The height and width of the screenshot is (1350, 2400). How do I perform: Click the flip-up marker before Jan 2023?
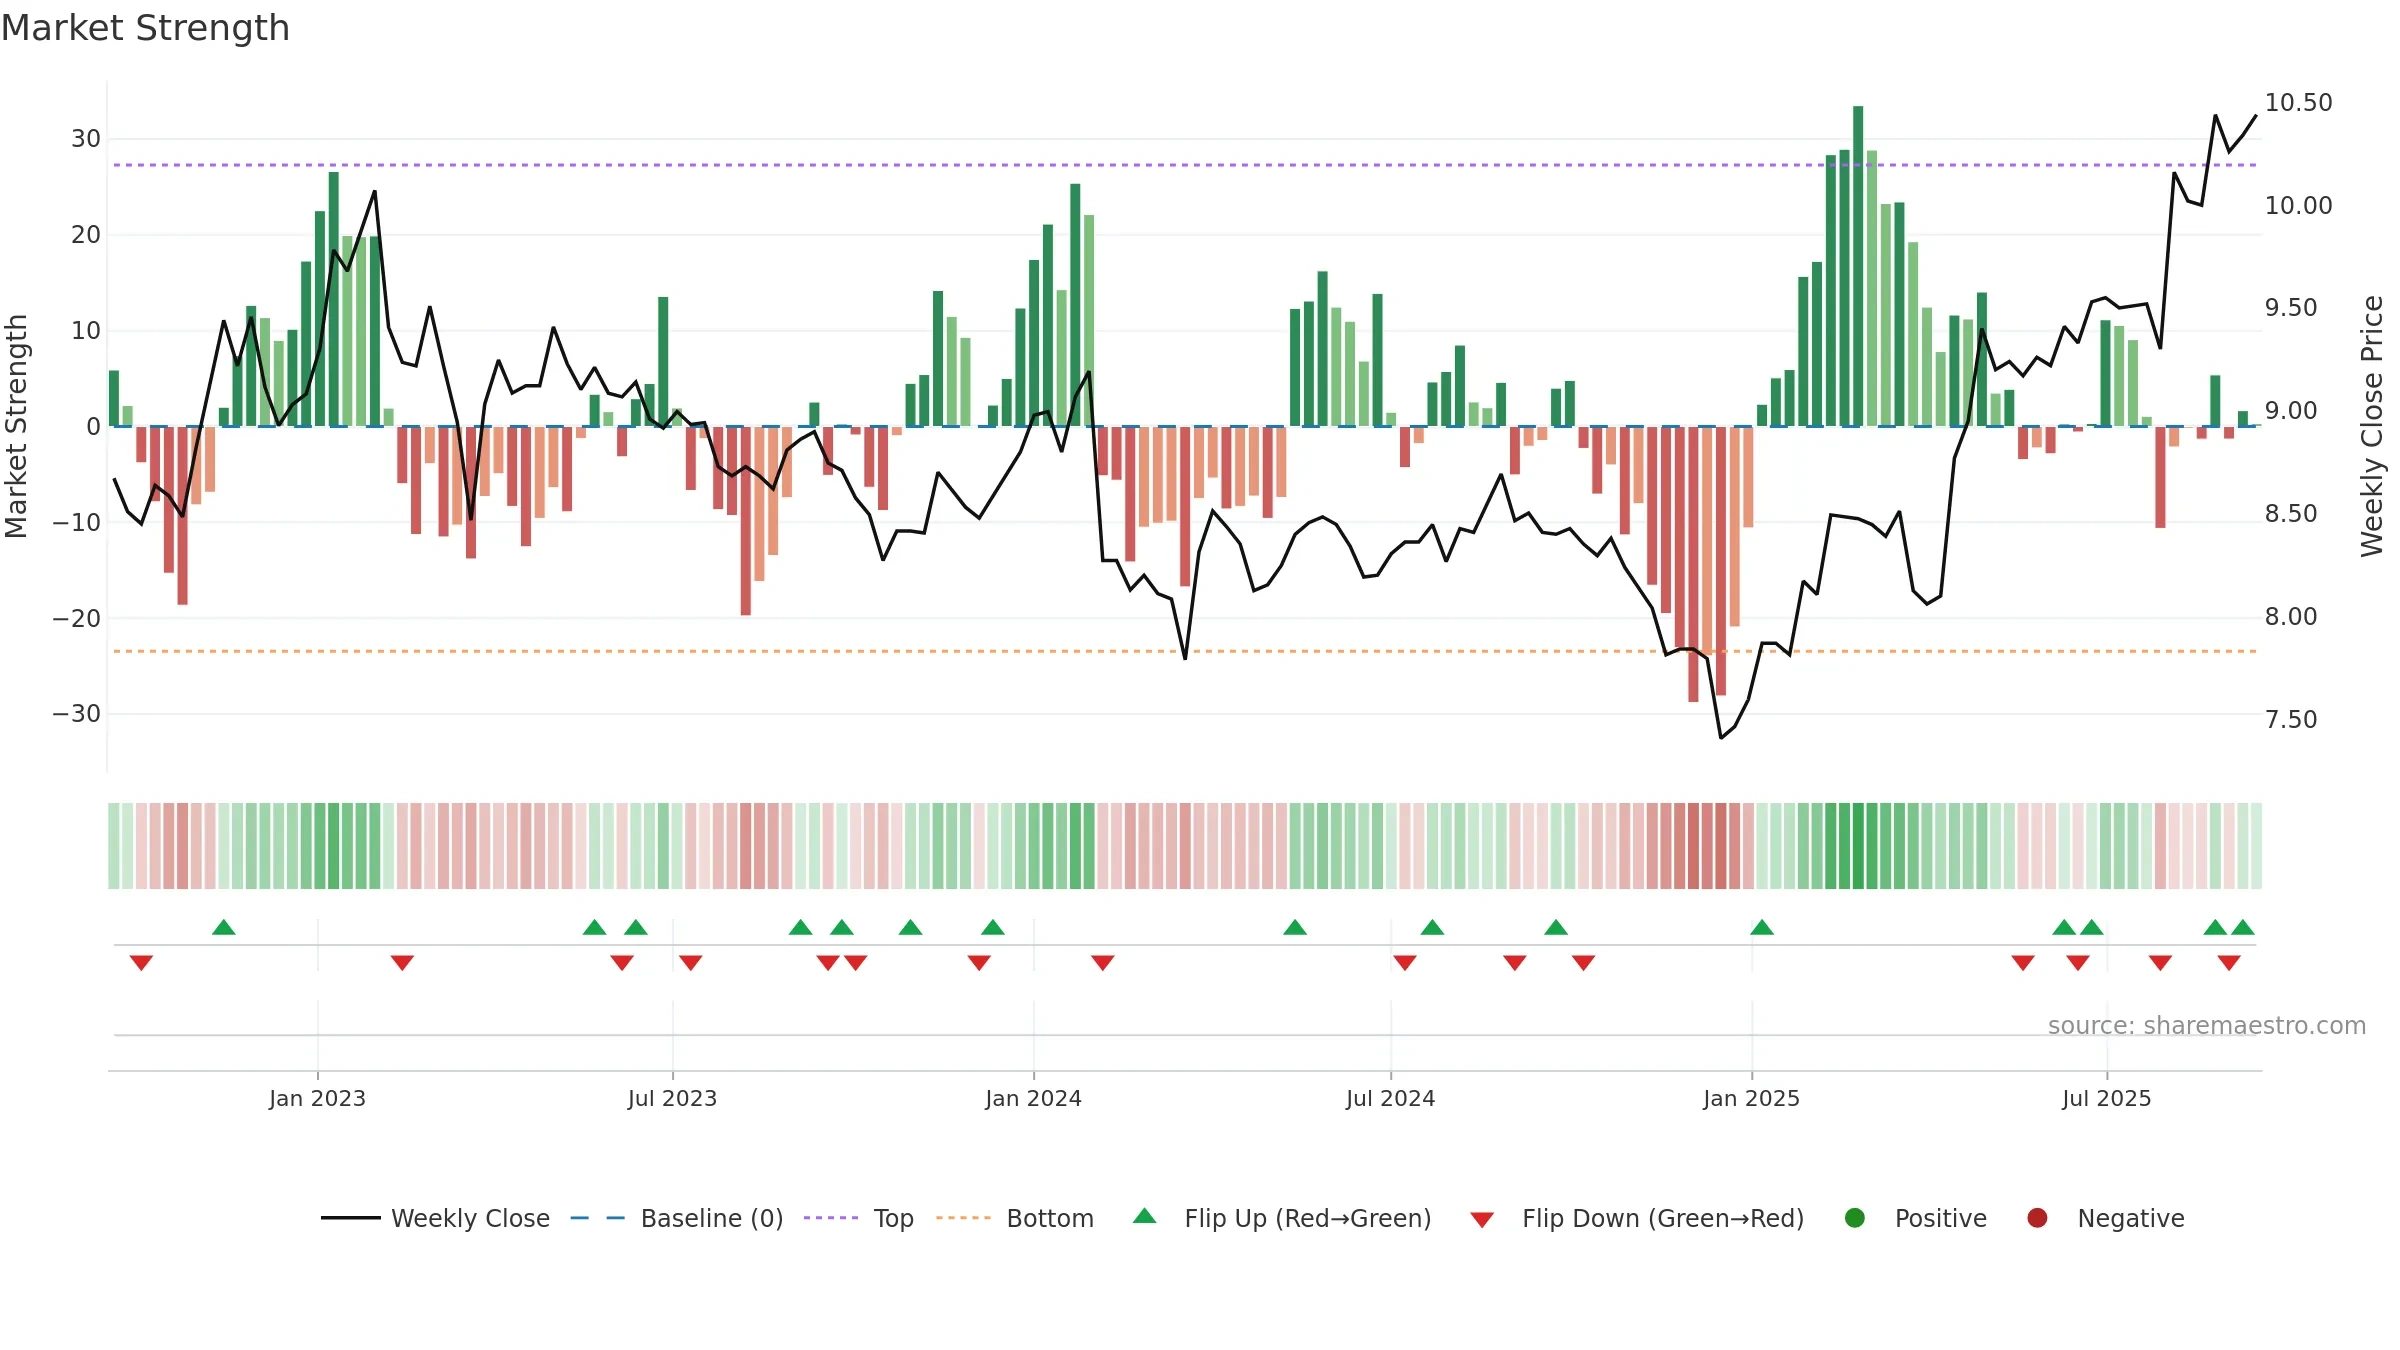point(224,927)
